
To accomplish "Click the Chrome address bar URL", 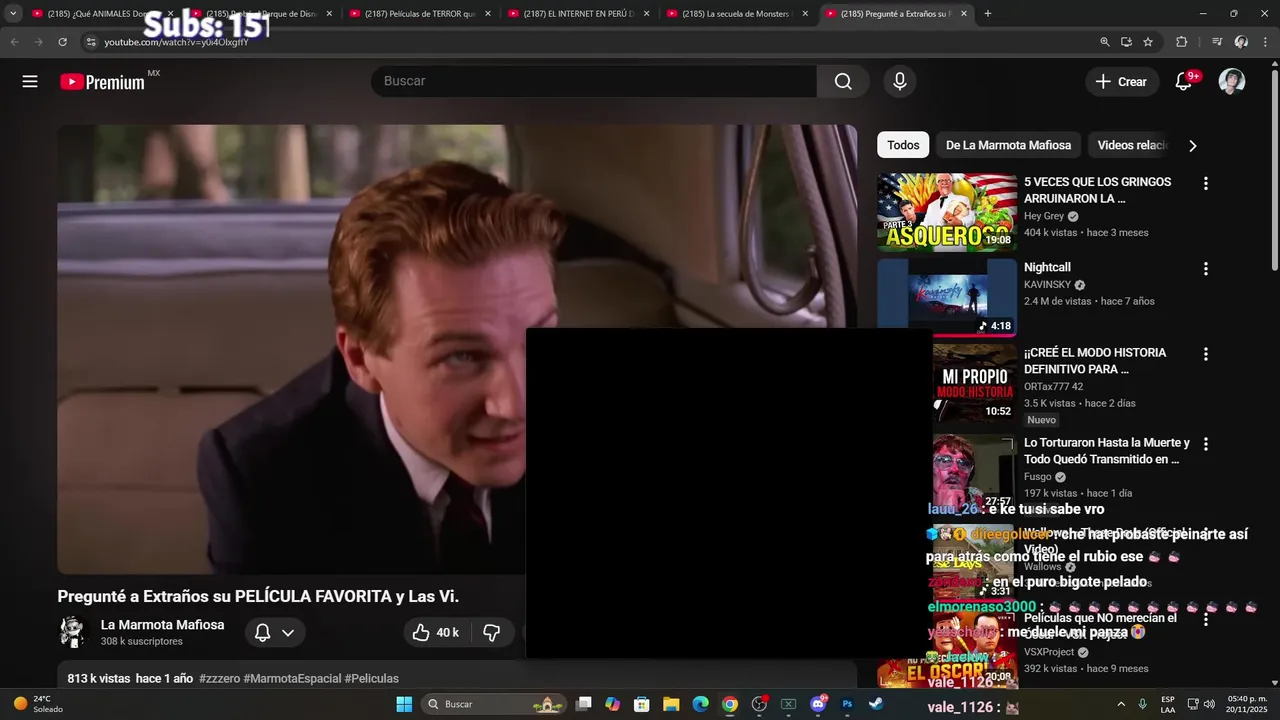I will (176, 42).
